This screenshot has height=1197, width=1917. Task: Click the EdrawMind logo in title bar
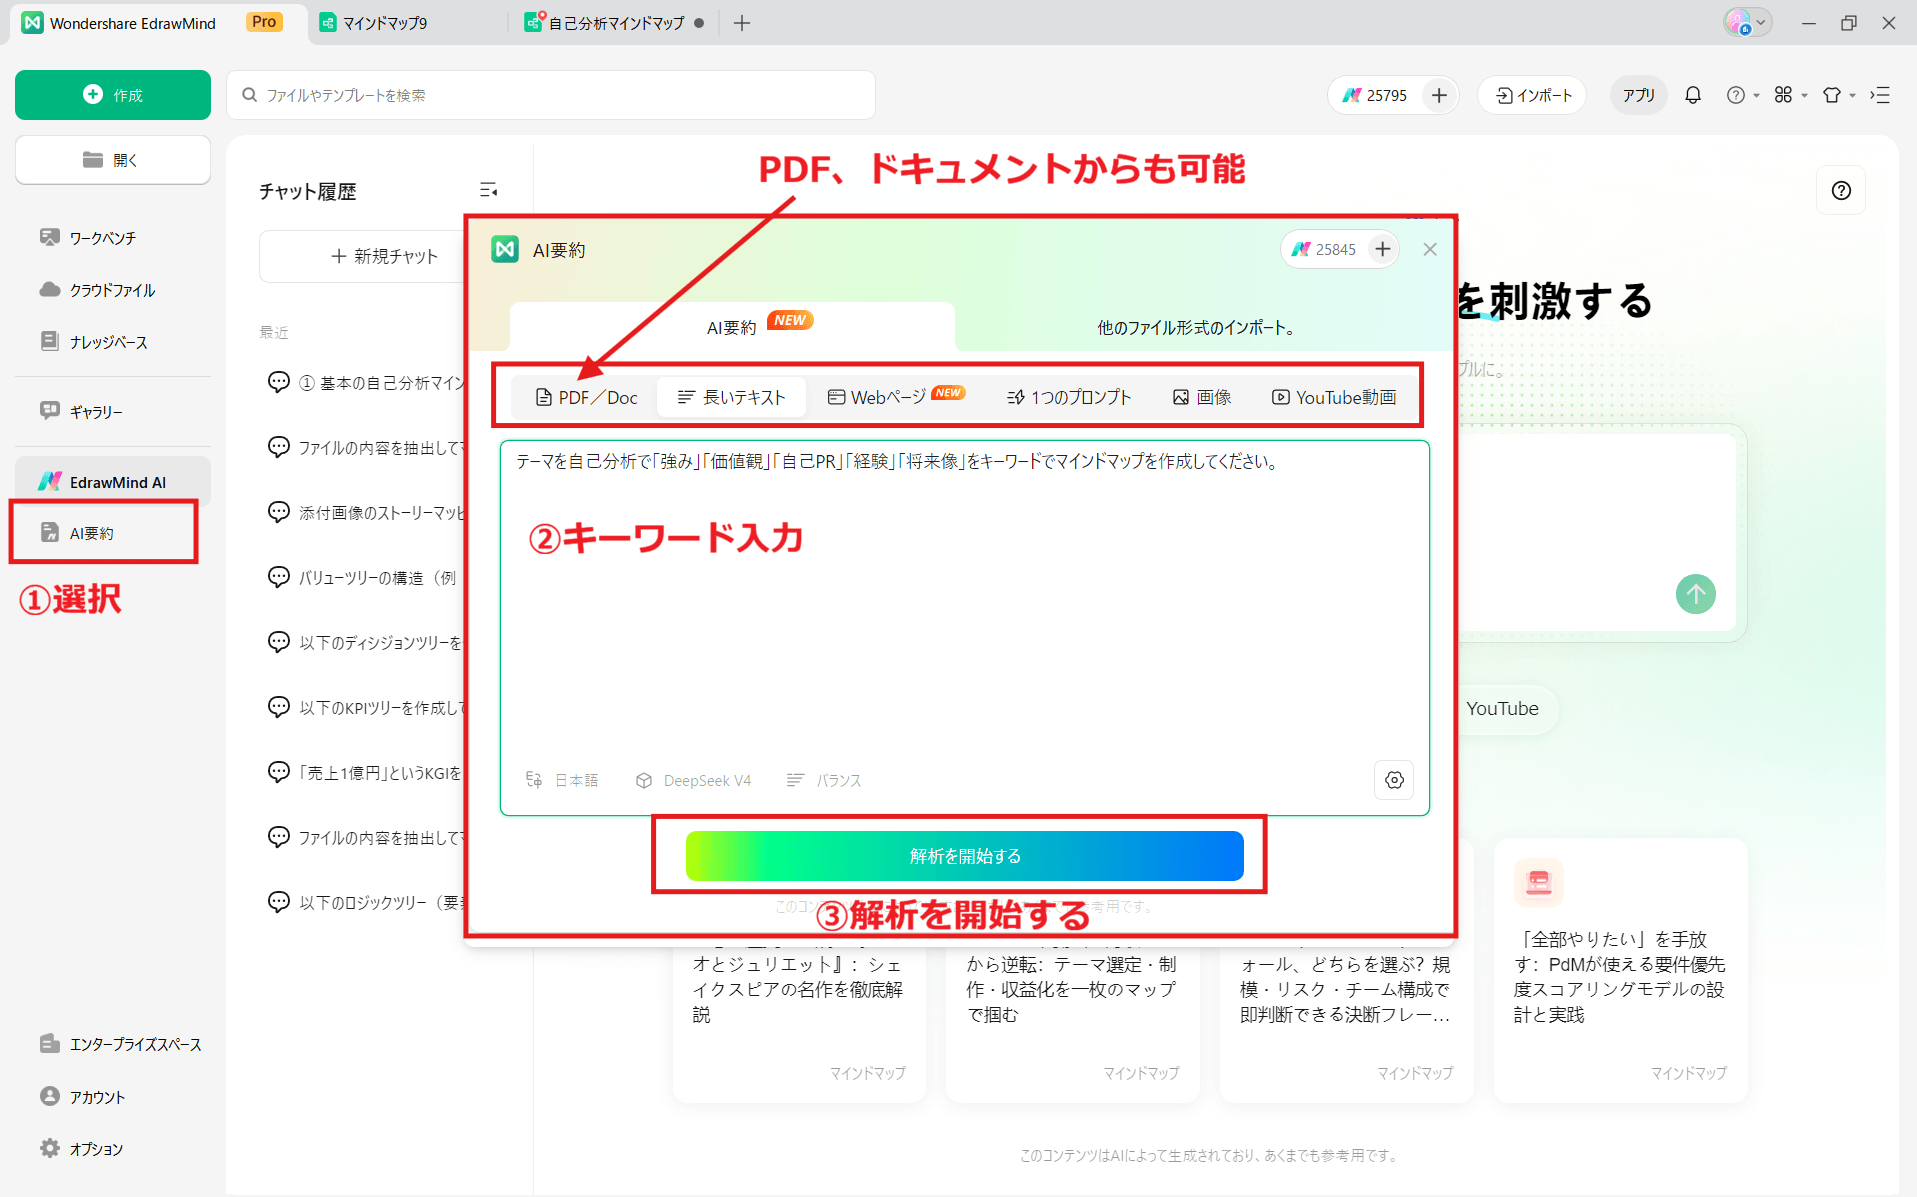[33, 22]
